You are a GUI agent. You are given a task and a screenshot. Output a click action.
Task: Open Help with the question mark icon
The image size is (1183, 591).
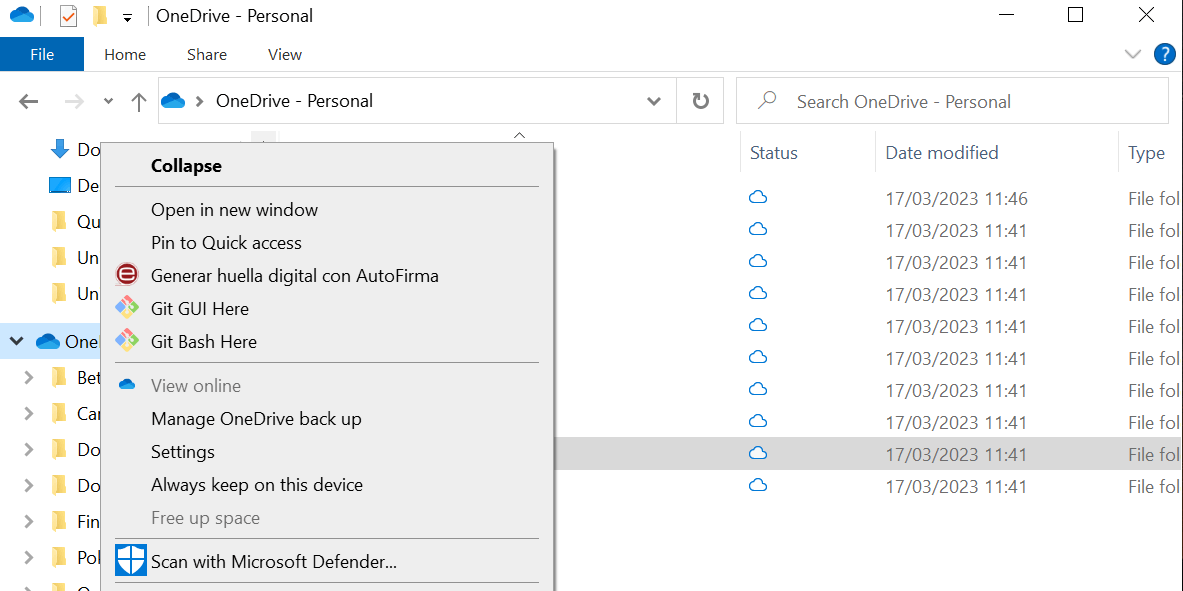1165,54
